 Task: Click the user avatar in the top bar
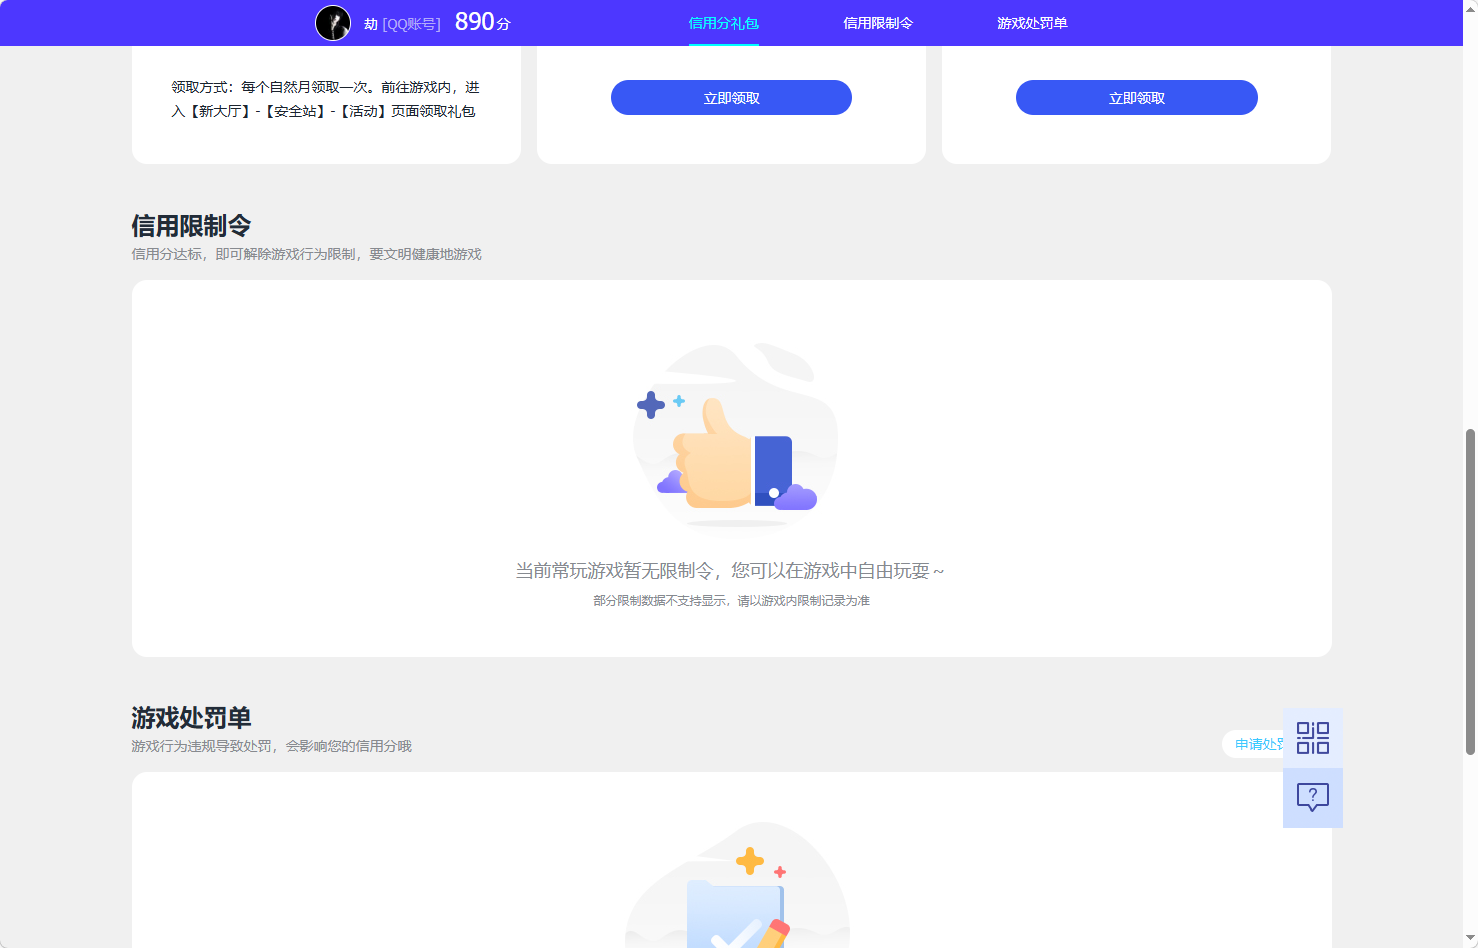coord(334,22)
